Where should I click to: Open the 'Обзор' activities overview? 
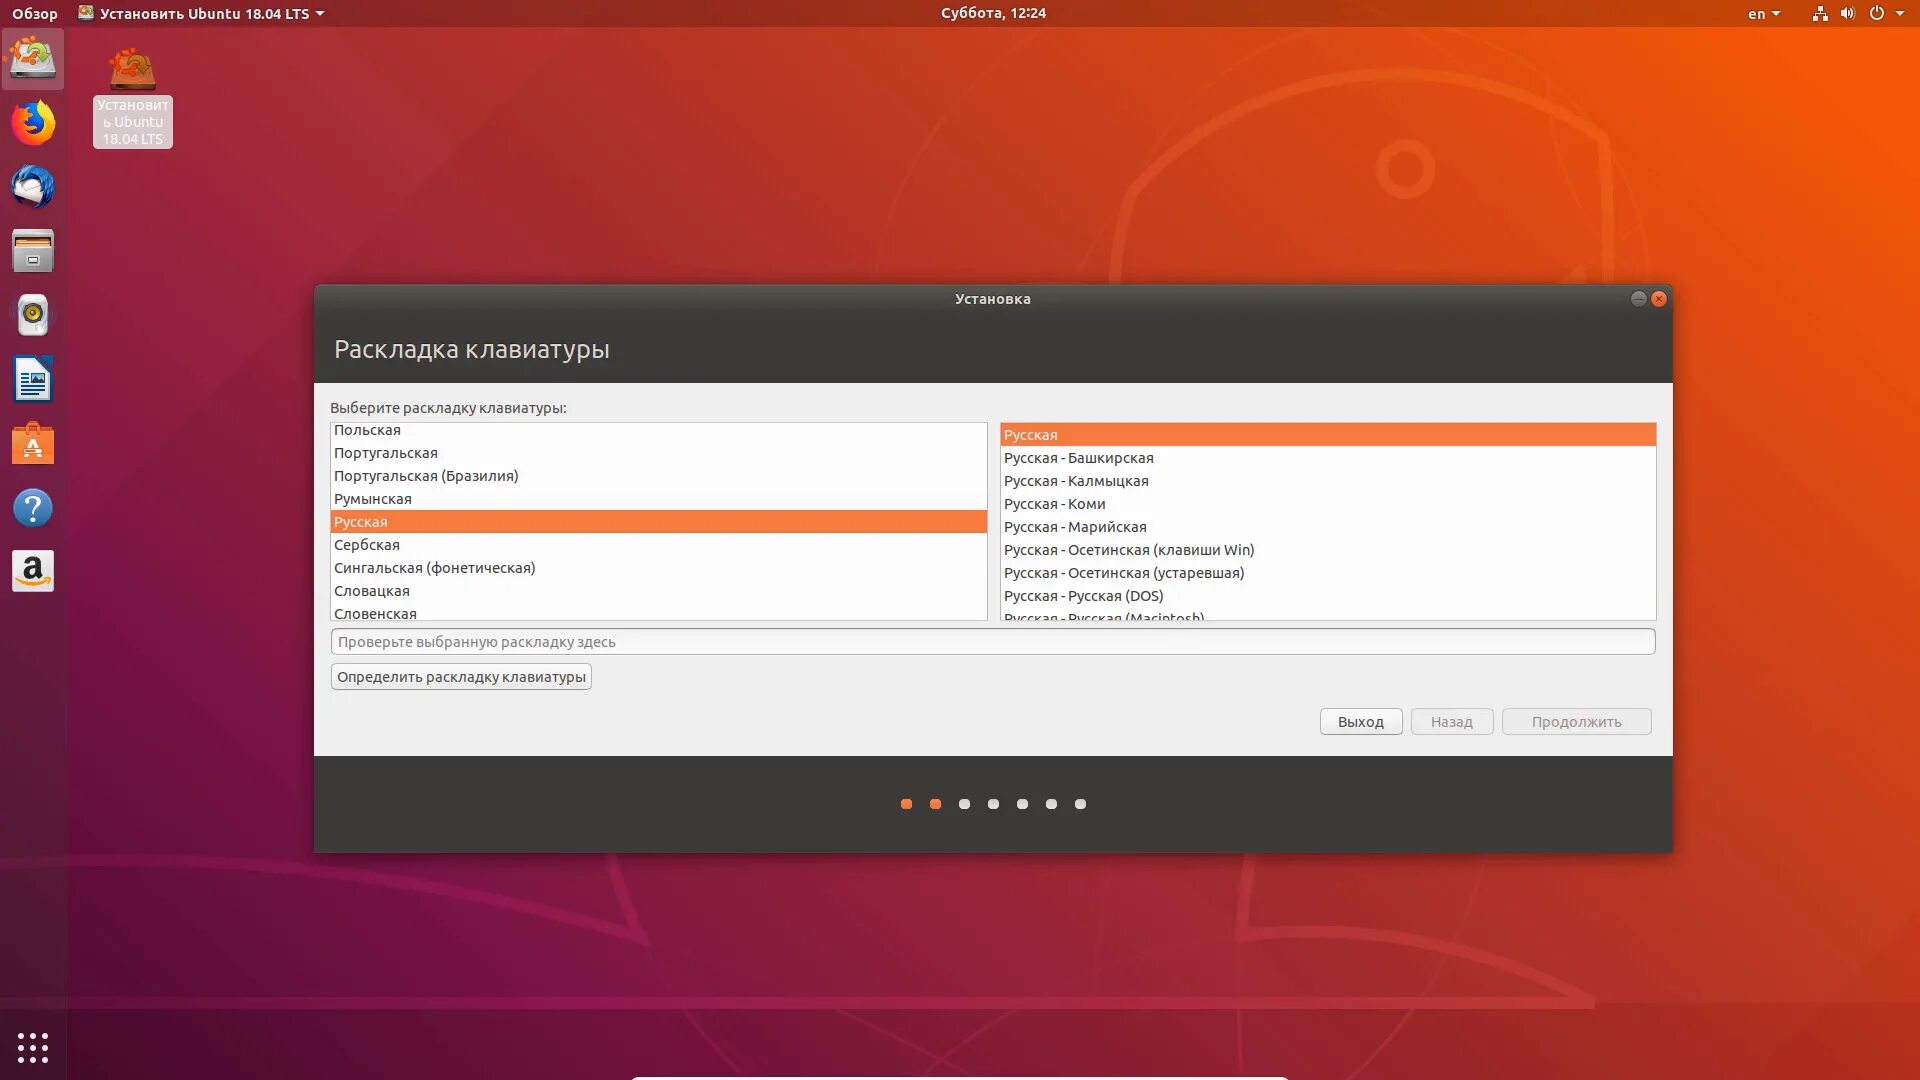34,14
